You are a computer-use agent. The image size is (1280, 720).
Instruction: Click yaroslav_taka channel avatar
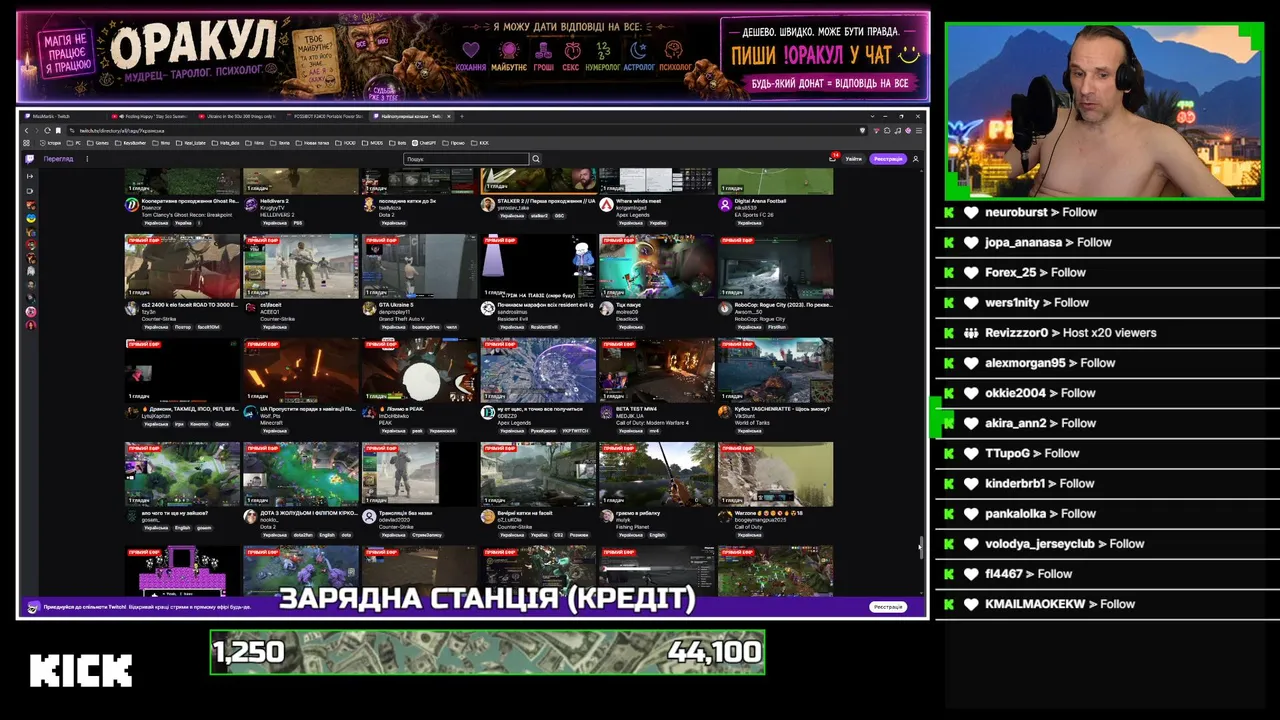point(488,205)
